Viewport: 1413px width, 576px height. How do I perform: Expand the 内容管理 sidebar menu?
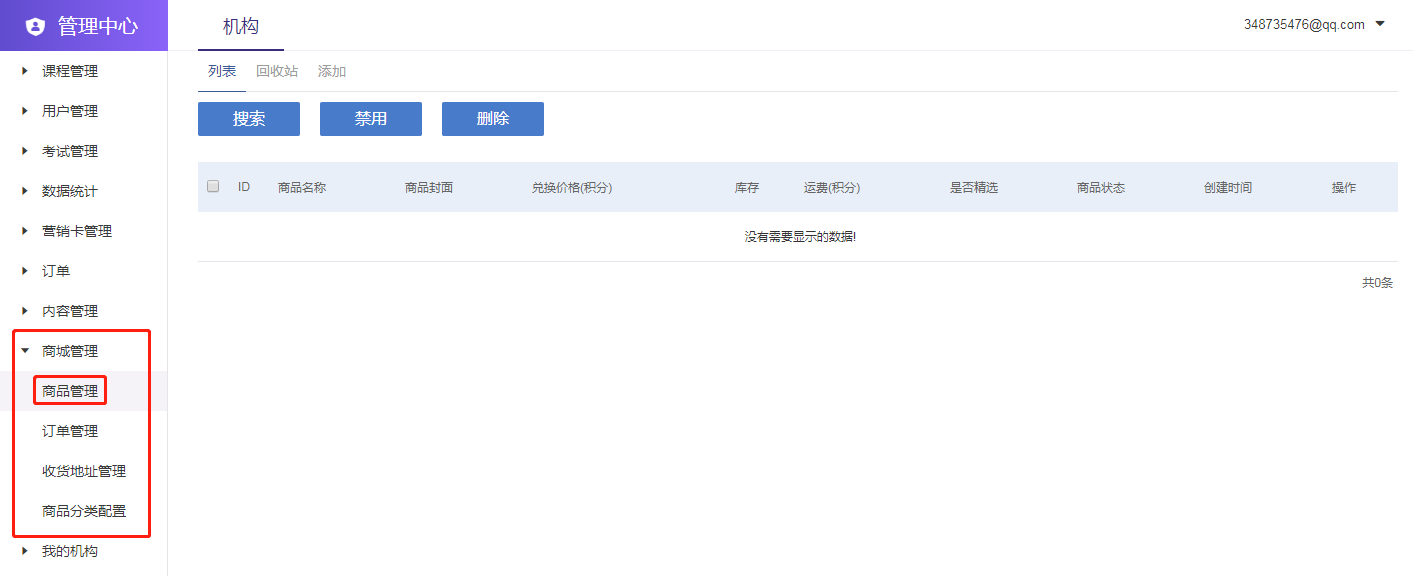69,311
